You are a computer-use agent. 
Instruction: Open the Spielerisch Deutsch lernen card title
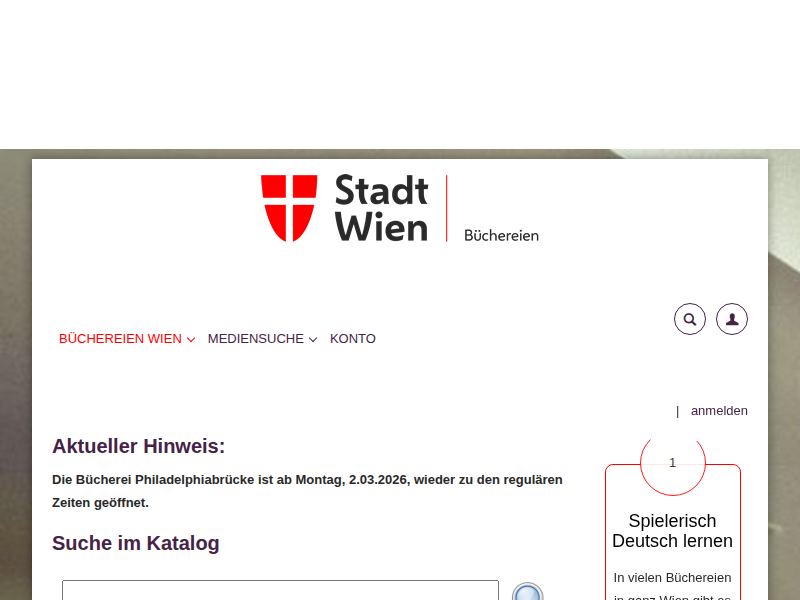[x=672, y=531]
